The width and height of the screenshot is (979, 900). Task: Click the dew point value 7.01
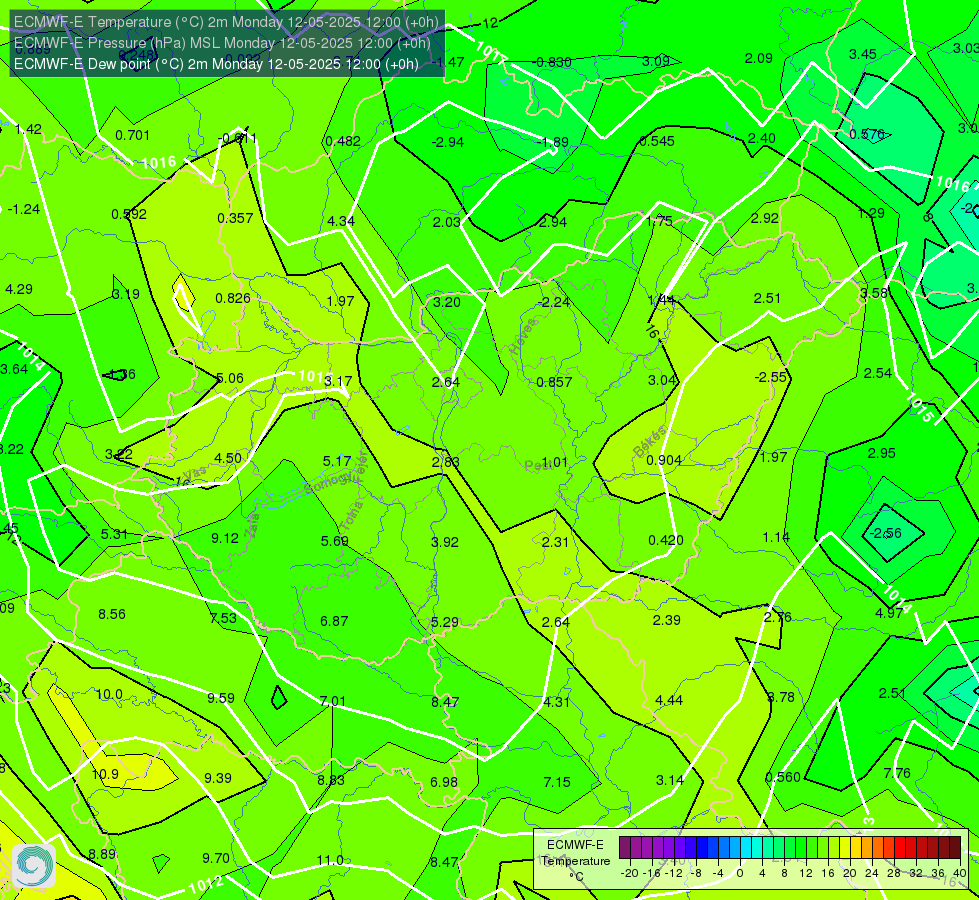tap(333, 701)
